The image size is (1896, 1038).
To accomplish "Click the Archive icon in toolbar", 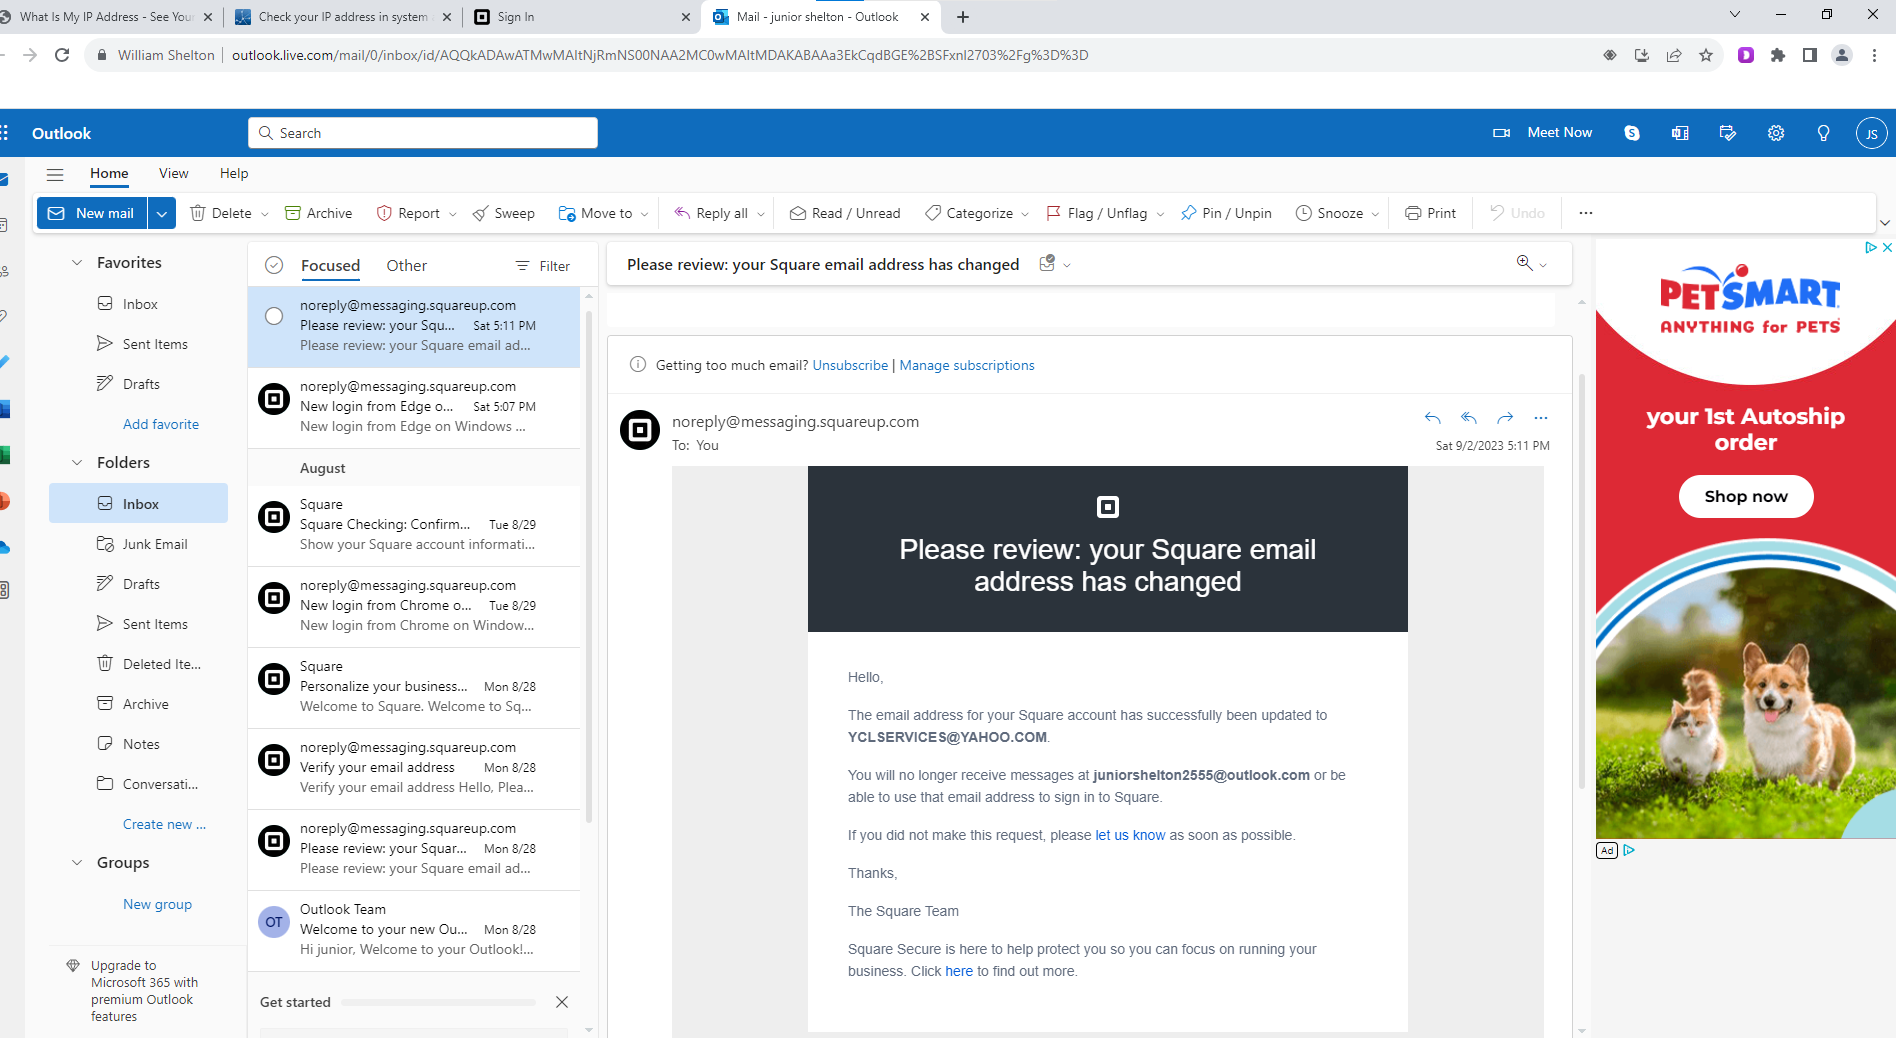I will coord(293,213).
